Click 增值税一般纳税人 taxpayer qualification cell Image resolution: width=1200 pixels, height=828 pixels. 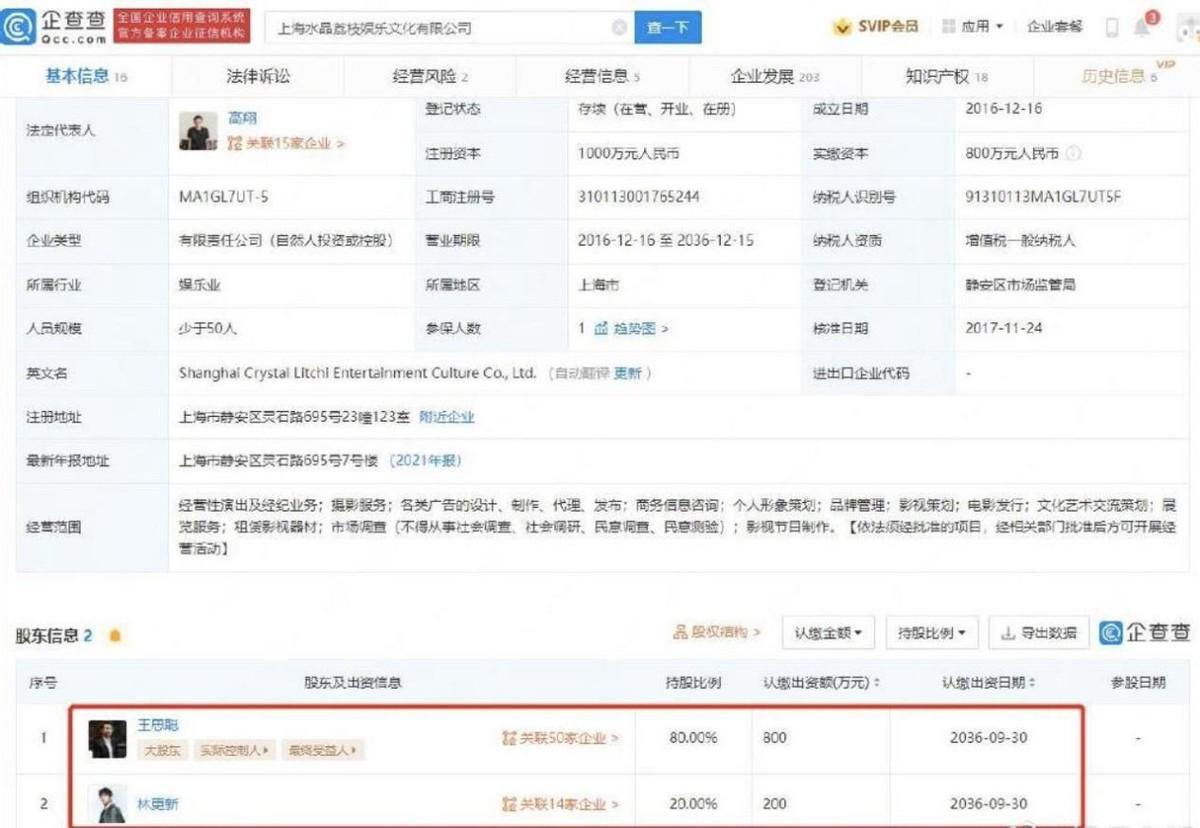click(x=1021, y=241)
